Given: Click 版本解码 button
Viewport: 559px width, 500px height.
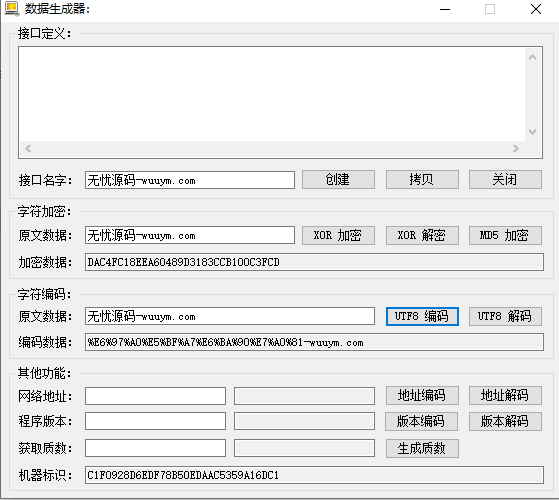Looking at the screenshot, I should tap(505, 421).
